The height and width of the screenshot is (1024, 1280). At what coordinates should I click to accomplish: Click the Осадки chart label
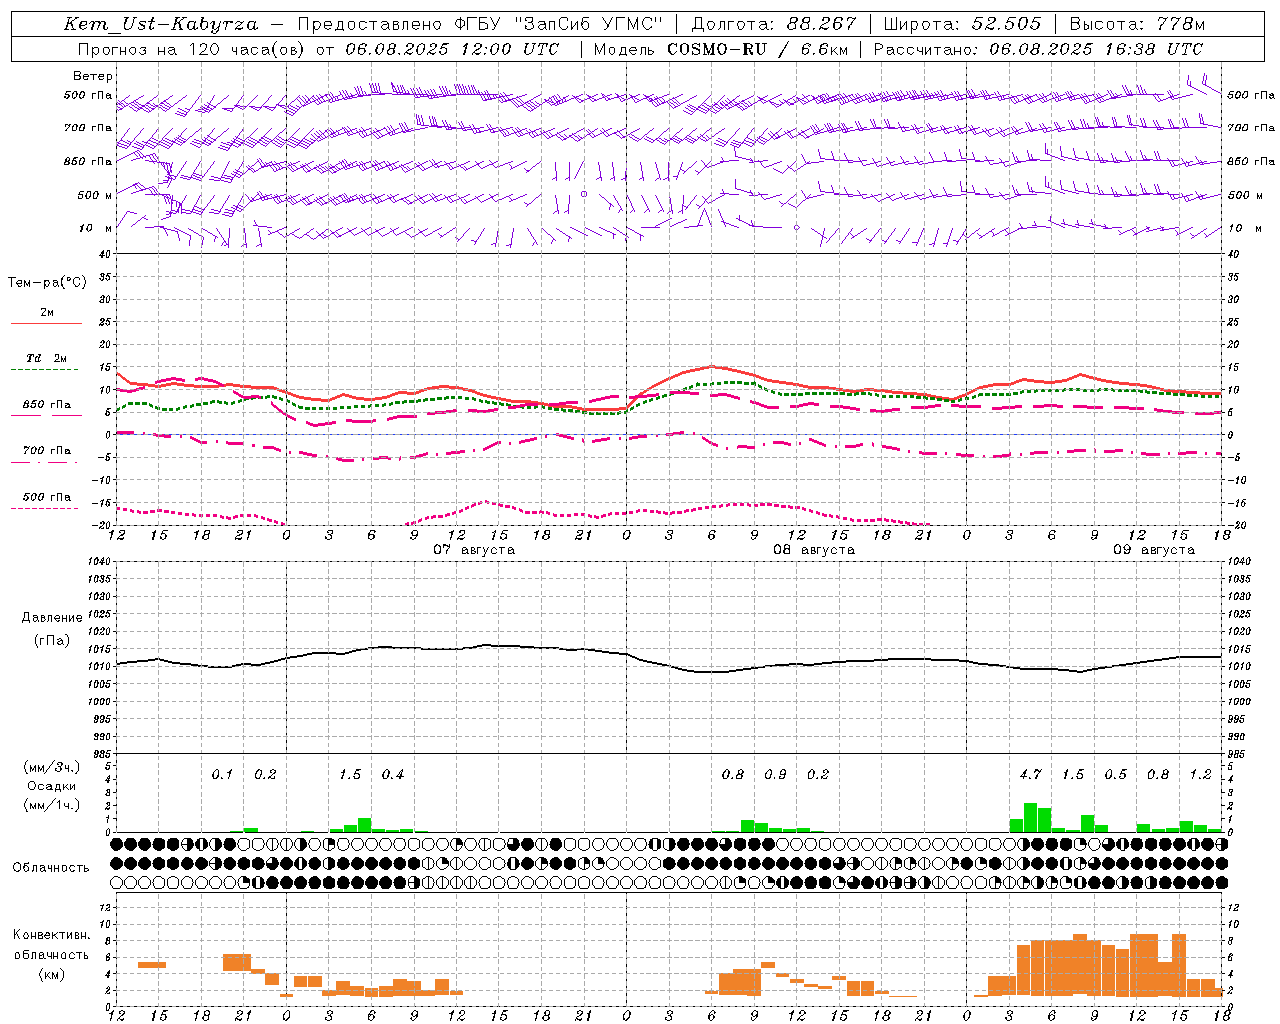click(x=52, y=786)
